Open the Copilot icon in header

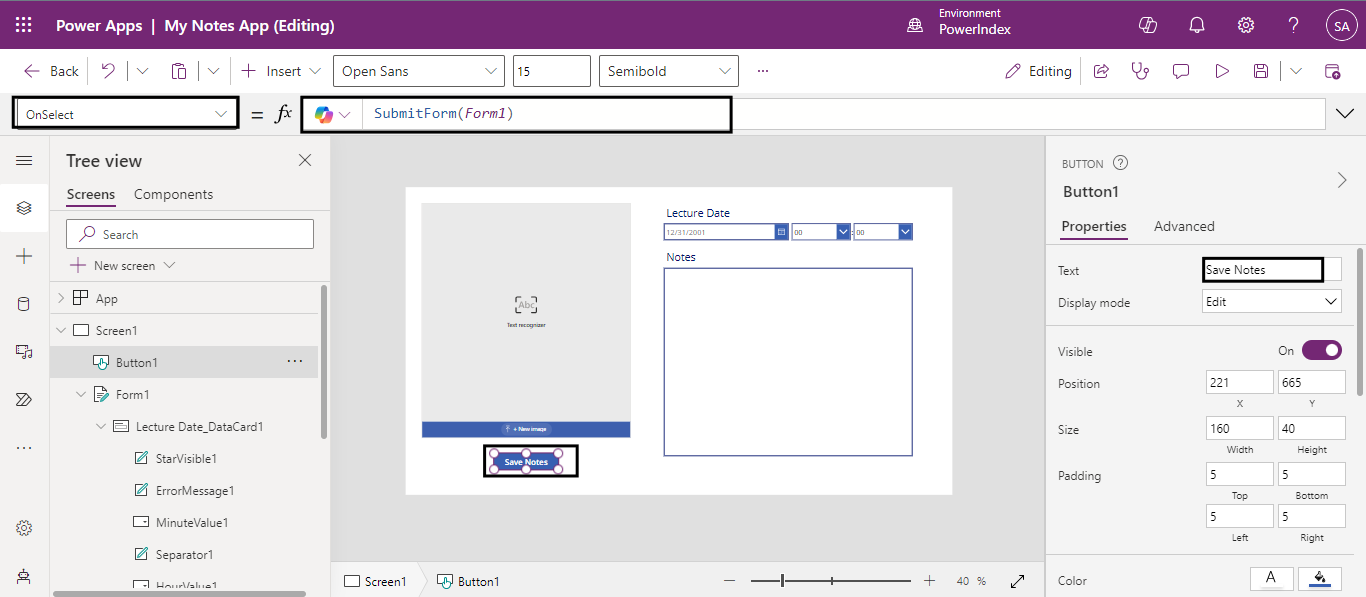coord(1148,25)
